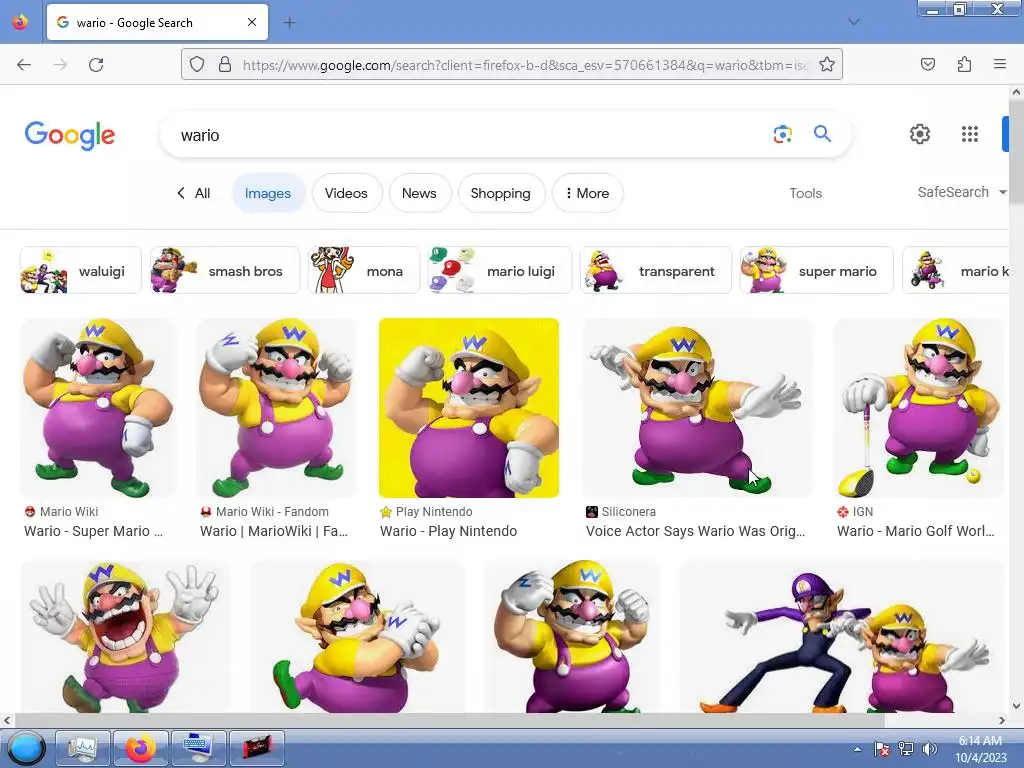Open the News tab
This screenshot has width=1024, height=768.
(419, 193)
